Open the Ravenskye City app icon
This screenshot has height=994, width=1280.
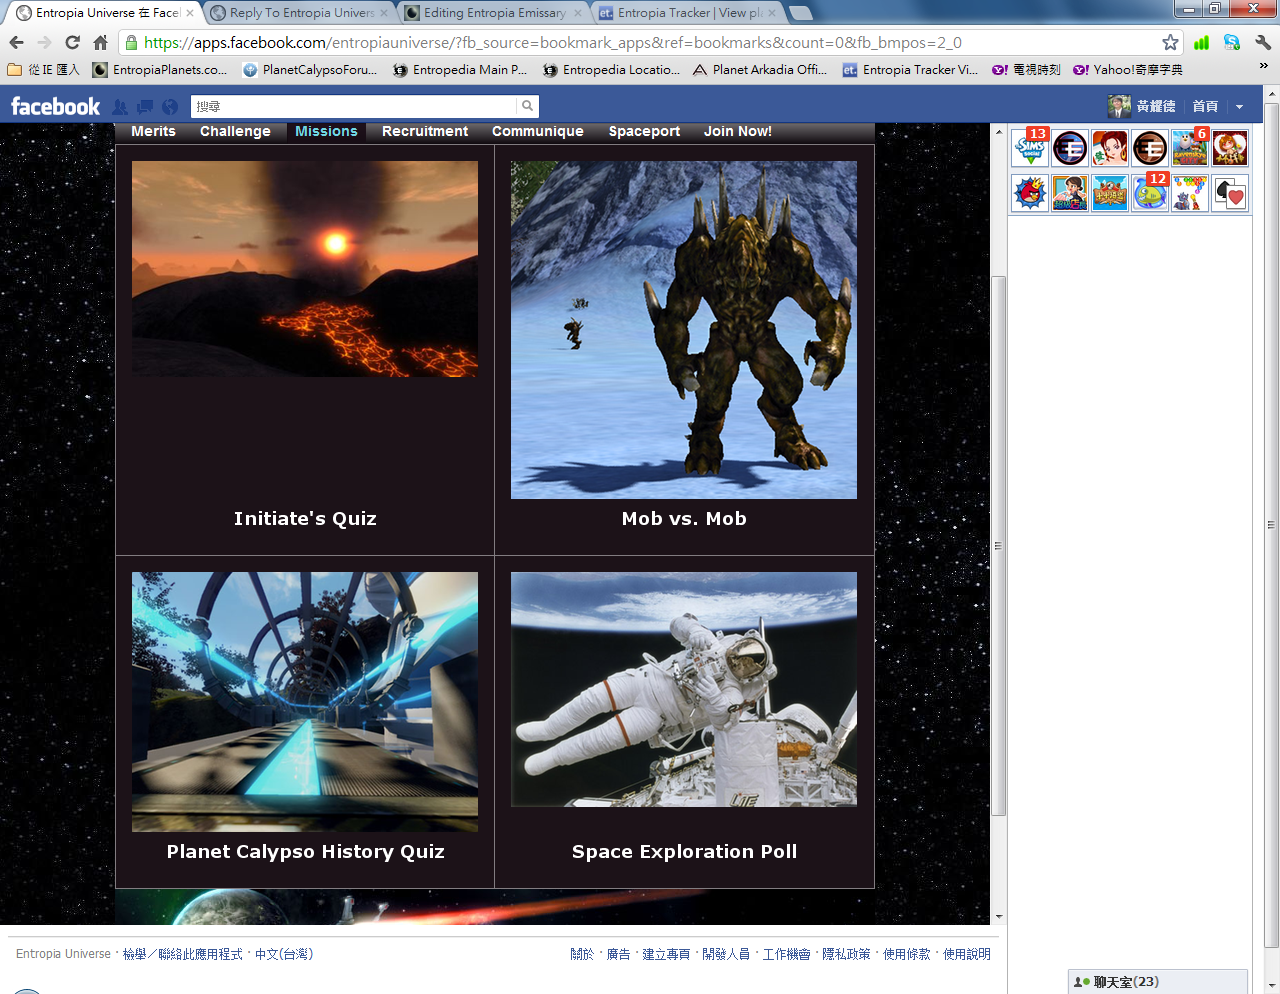(1189, 149)
